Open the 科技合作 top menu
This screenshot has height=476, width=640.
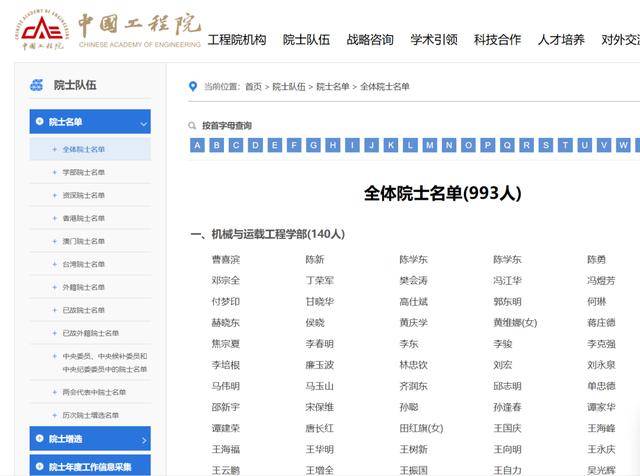tap(497, 40)
